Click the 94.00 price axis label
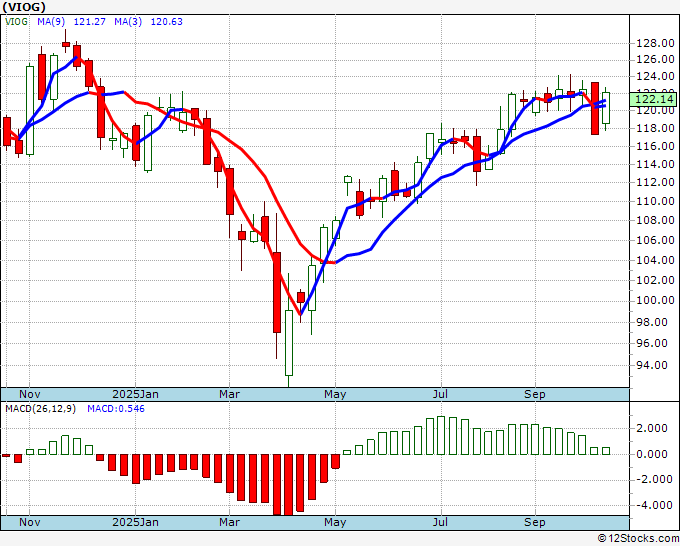This screenshot has width=680, height=546. point(652,365)
